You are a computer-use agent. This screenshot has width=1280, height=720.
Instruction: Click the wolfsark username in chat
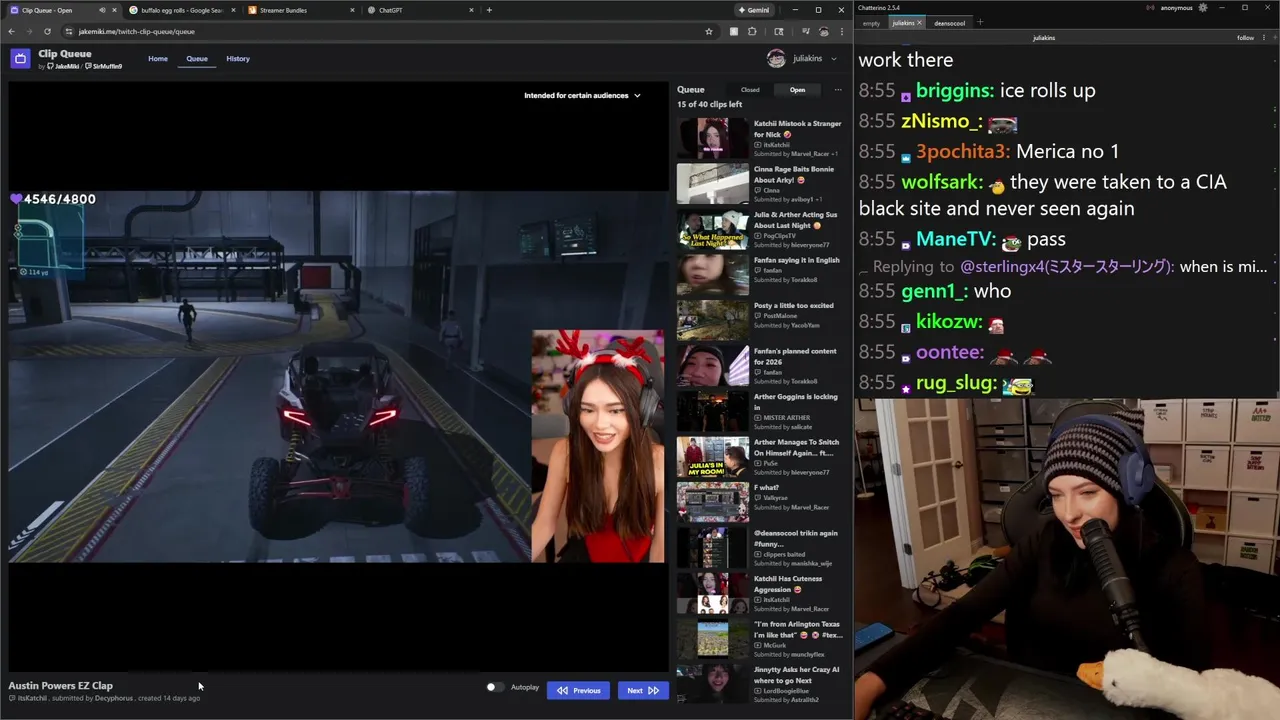tap(943, 183)
